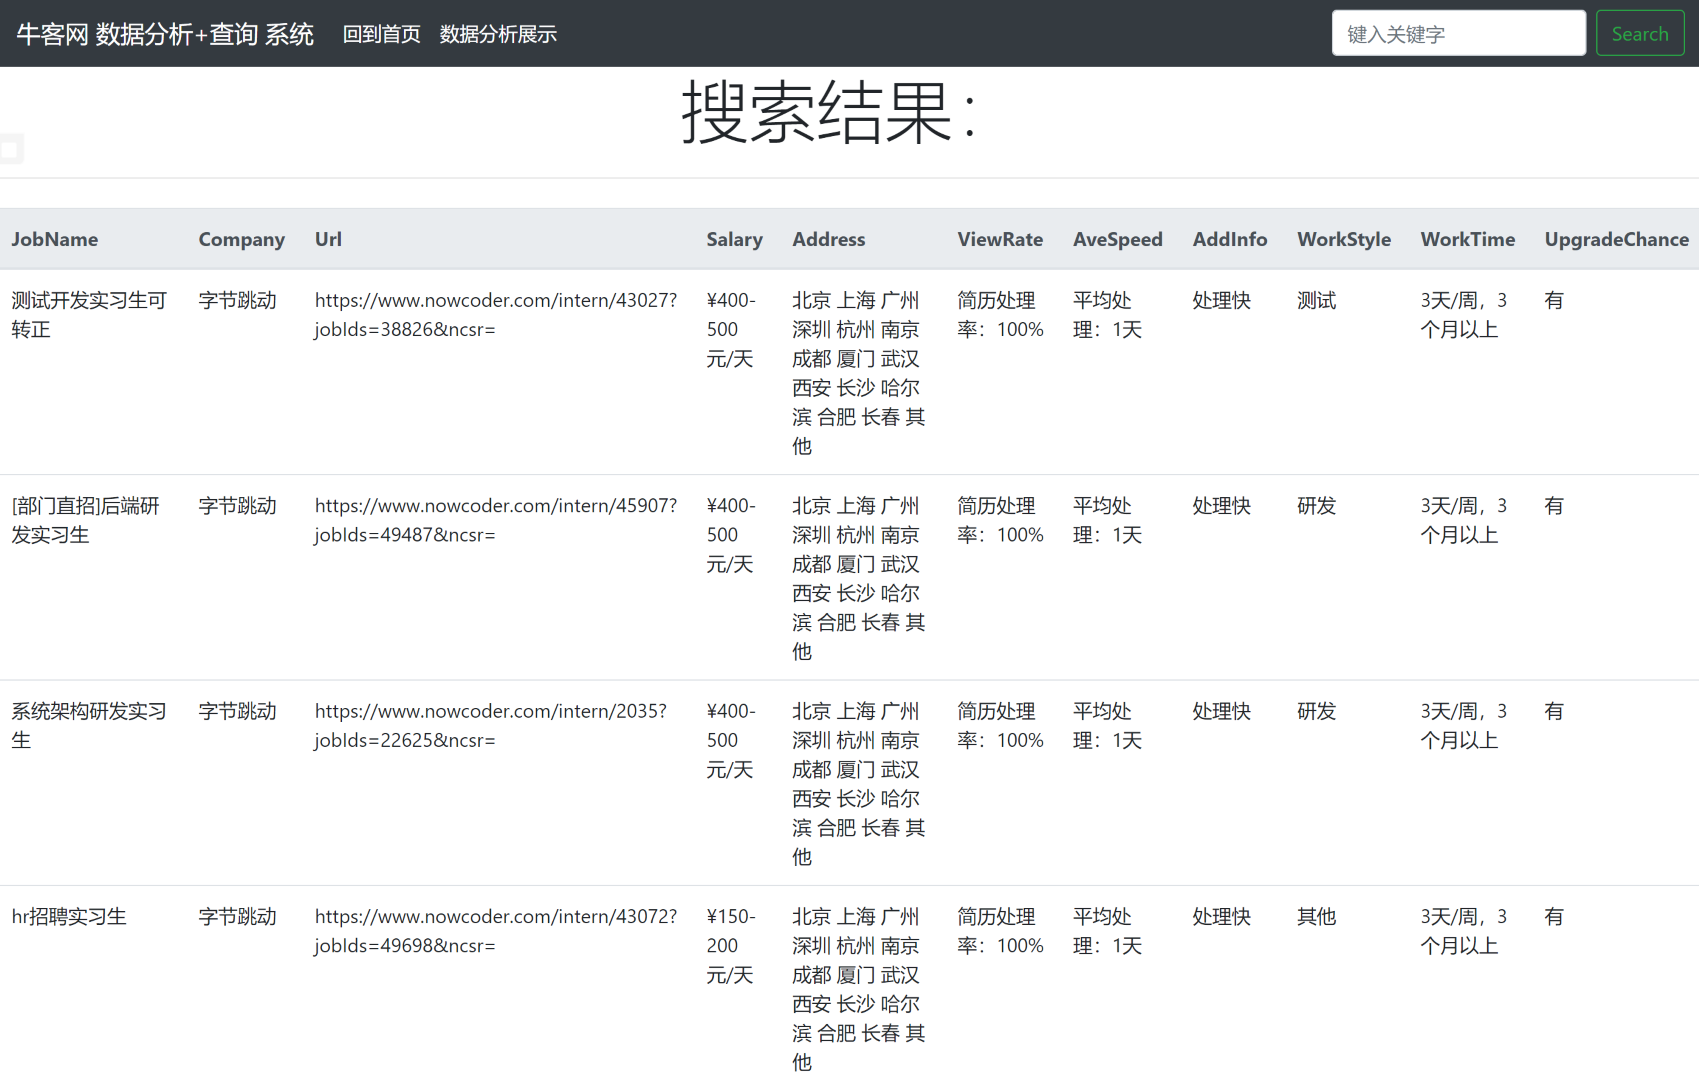This screenshot has width=1699, height=1080.
Task: Click the Search button
Action: click(1639, 33)
